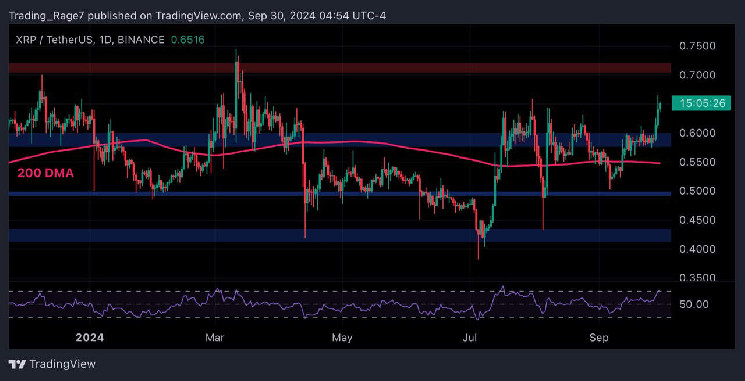Image resolution: width=745 pixels, height=381 pixels.
Task: Select the 200 DMA label
Action: tap(46, 174)
